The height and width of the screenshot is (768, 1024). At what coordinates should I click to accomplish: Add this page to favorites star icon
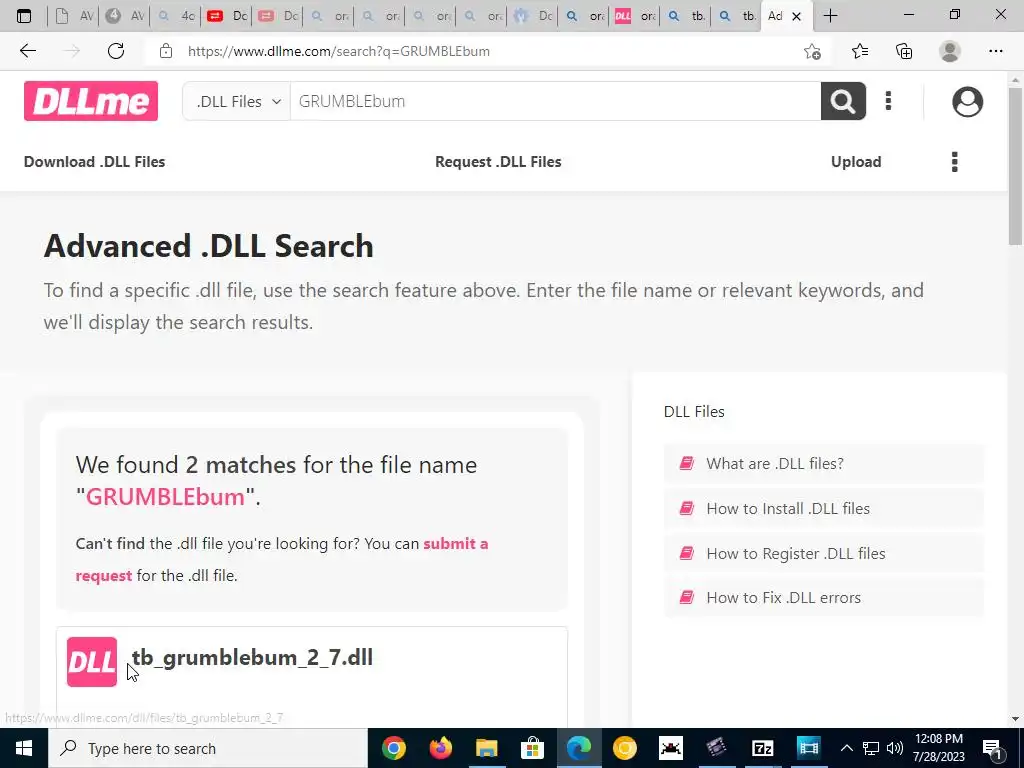[x=812, y=51]
